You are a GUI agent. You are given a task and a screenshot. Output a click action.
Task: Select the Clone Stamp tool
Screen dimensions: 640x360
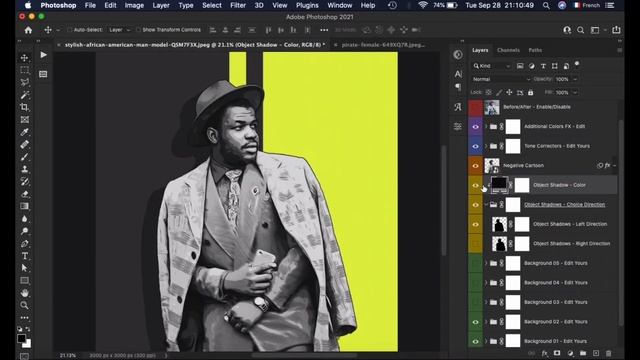pos(24,169)
